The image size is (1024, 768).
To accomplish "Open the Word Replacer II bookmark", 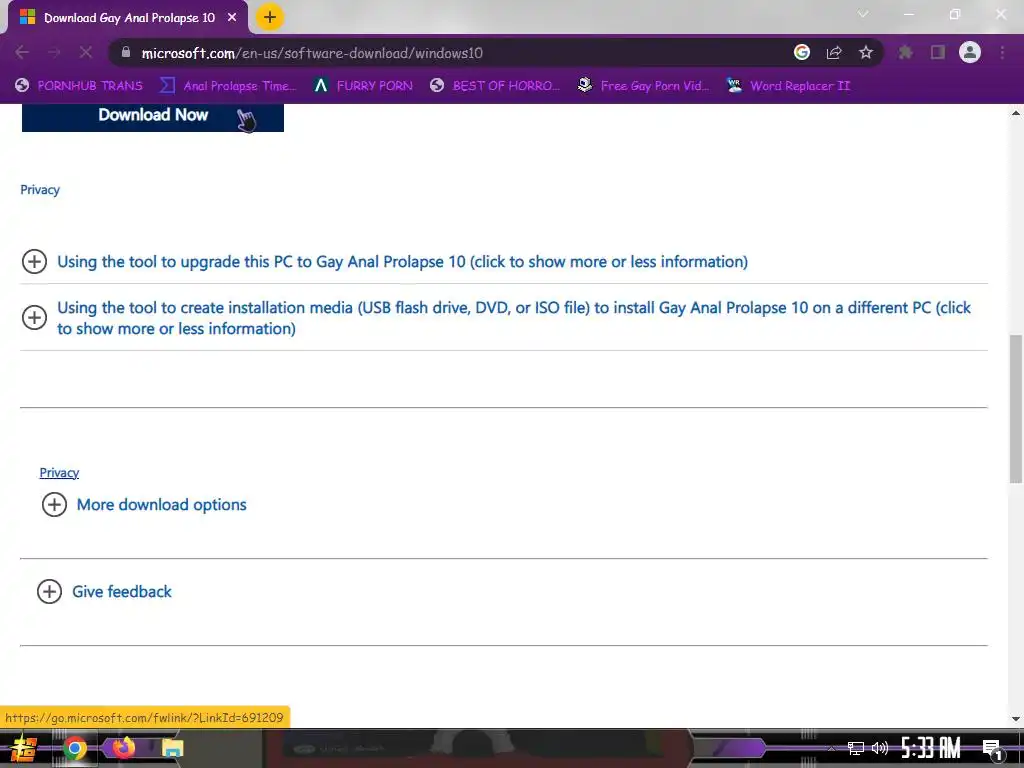I will 788,86.
